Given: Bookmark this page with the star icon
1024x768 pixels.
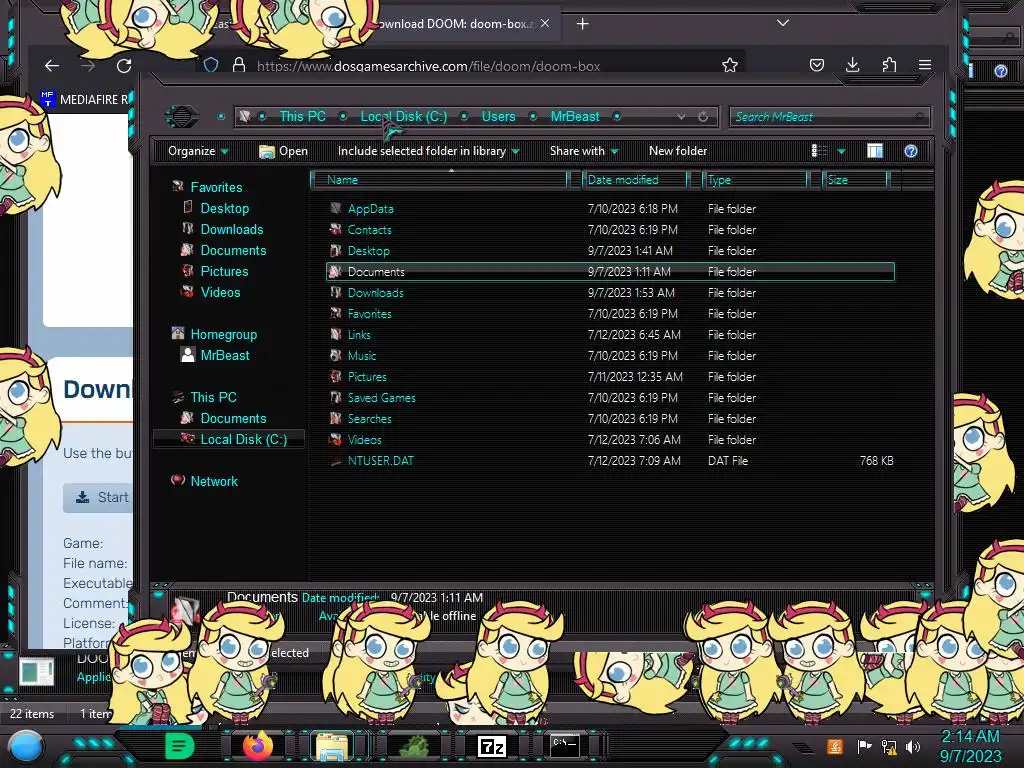Looking at the screenshot, I should (729, 65).
